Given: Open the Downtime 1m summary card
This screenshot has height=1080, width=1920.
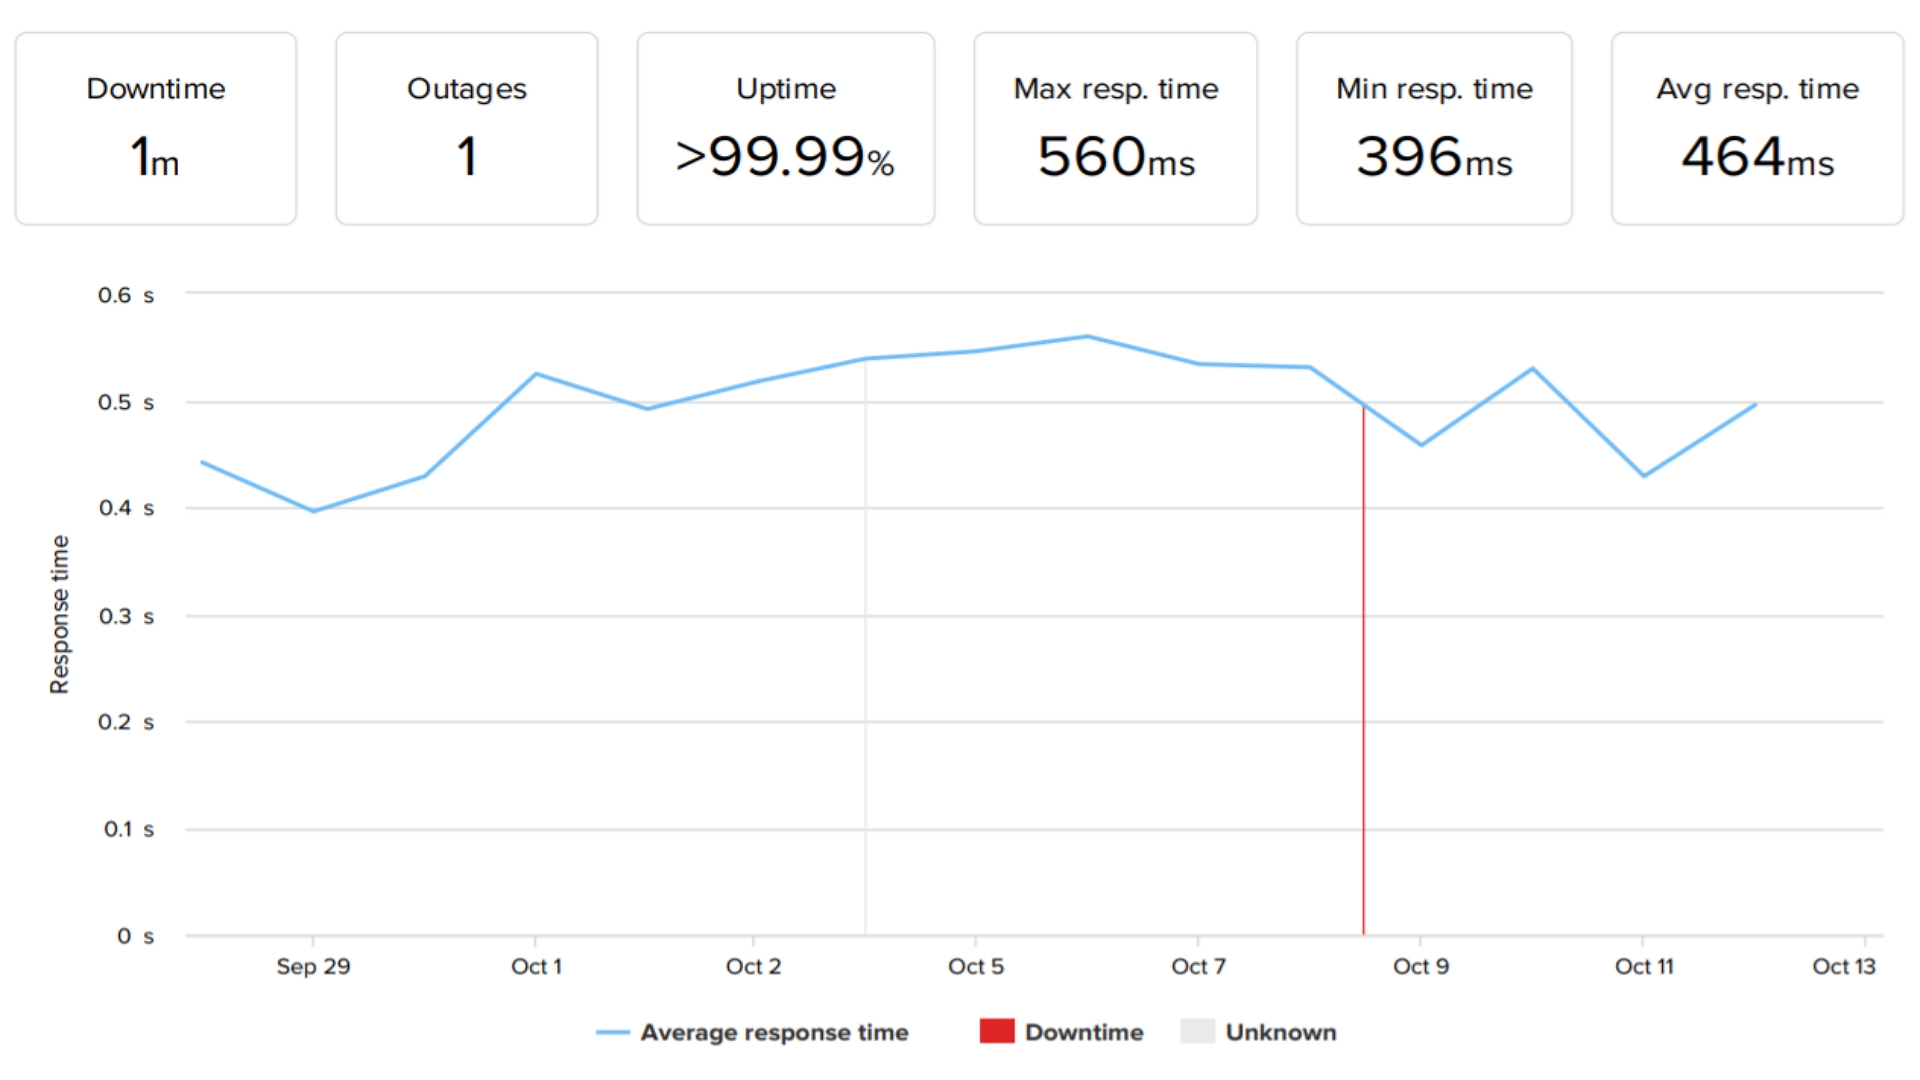Looking at the screenshot, I should 156,129.
